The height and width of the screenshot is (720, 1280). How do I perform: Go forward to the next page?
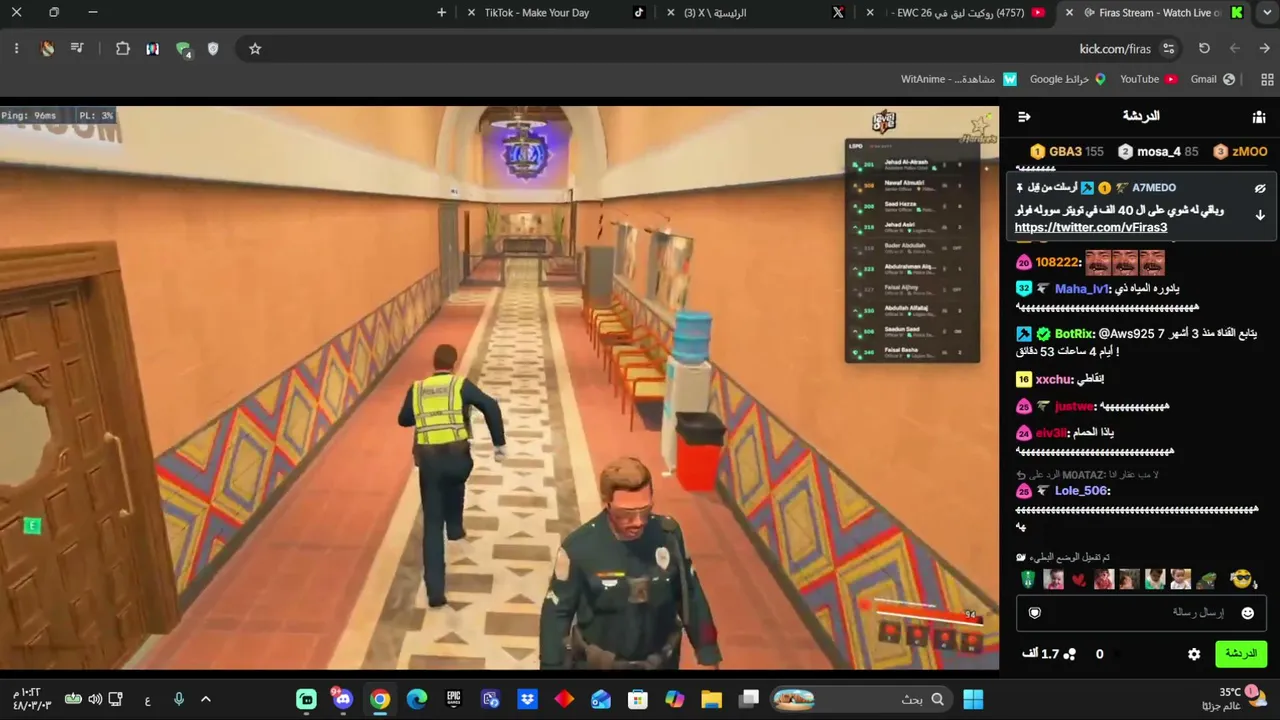point(1235,48)
